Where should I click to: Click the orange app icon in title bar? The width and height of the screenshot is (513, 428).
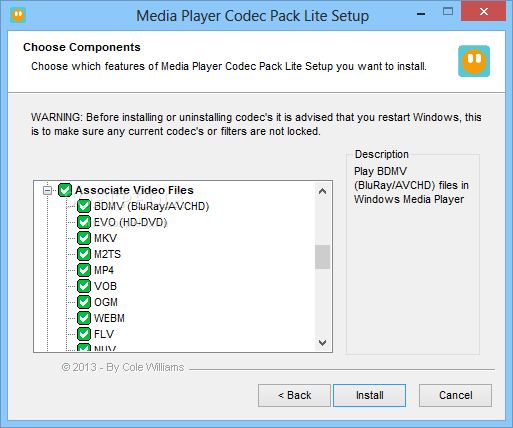coord(18,15)
